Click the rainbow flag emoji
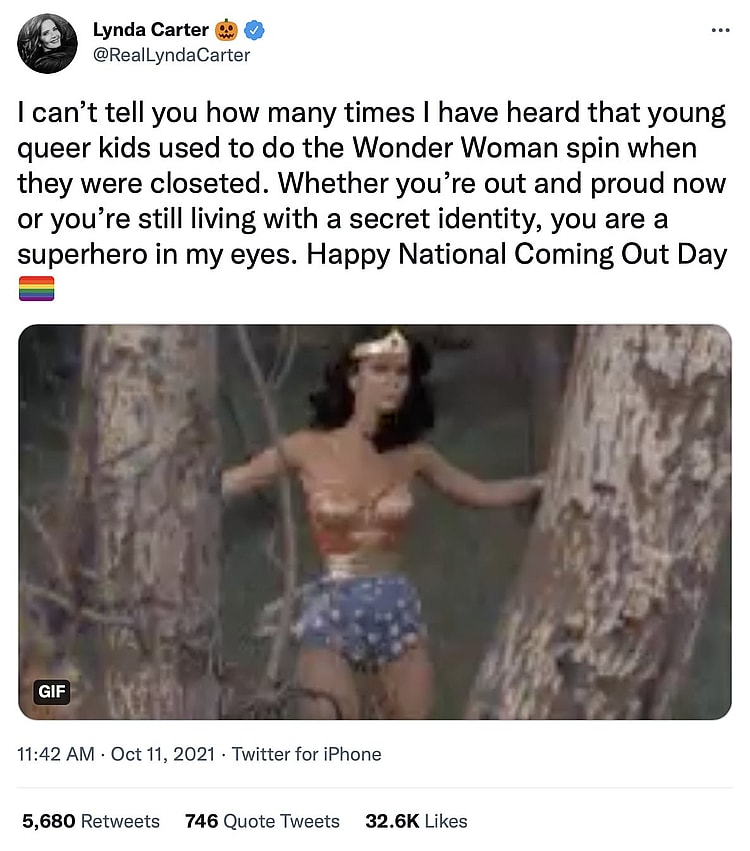The height and width of the screenshot is (851, 750). coord(37,289)
